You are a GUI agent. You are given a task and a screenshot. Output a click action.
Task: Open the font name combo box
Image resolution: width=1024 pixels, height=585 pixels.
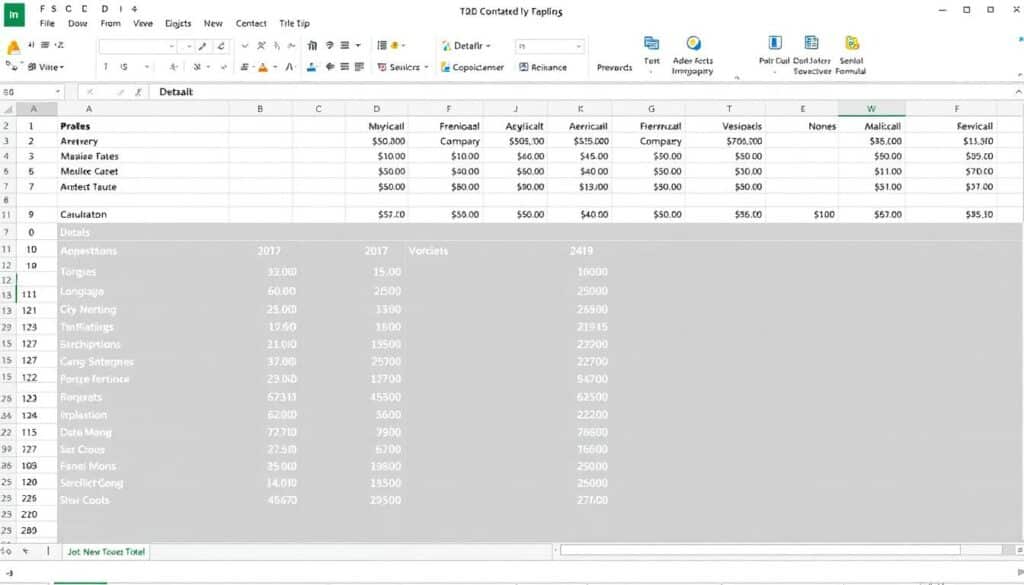137,46
